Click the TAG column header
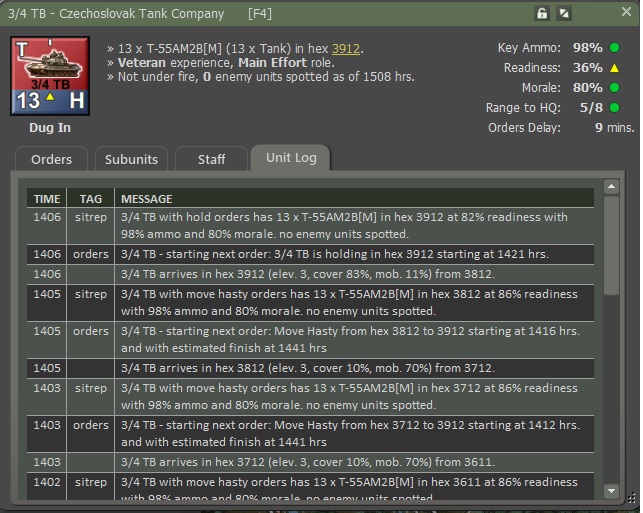 click(x=91, y=199)
